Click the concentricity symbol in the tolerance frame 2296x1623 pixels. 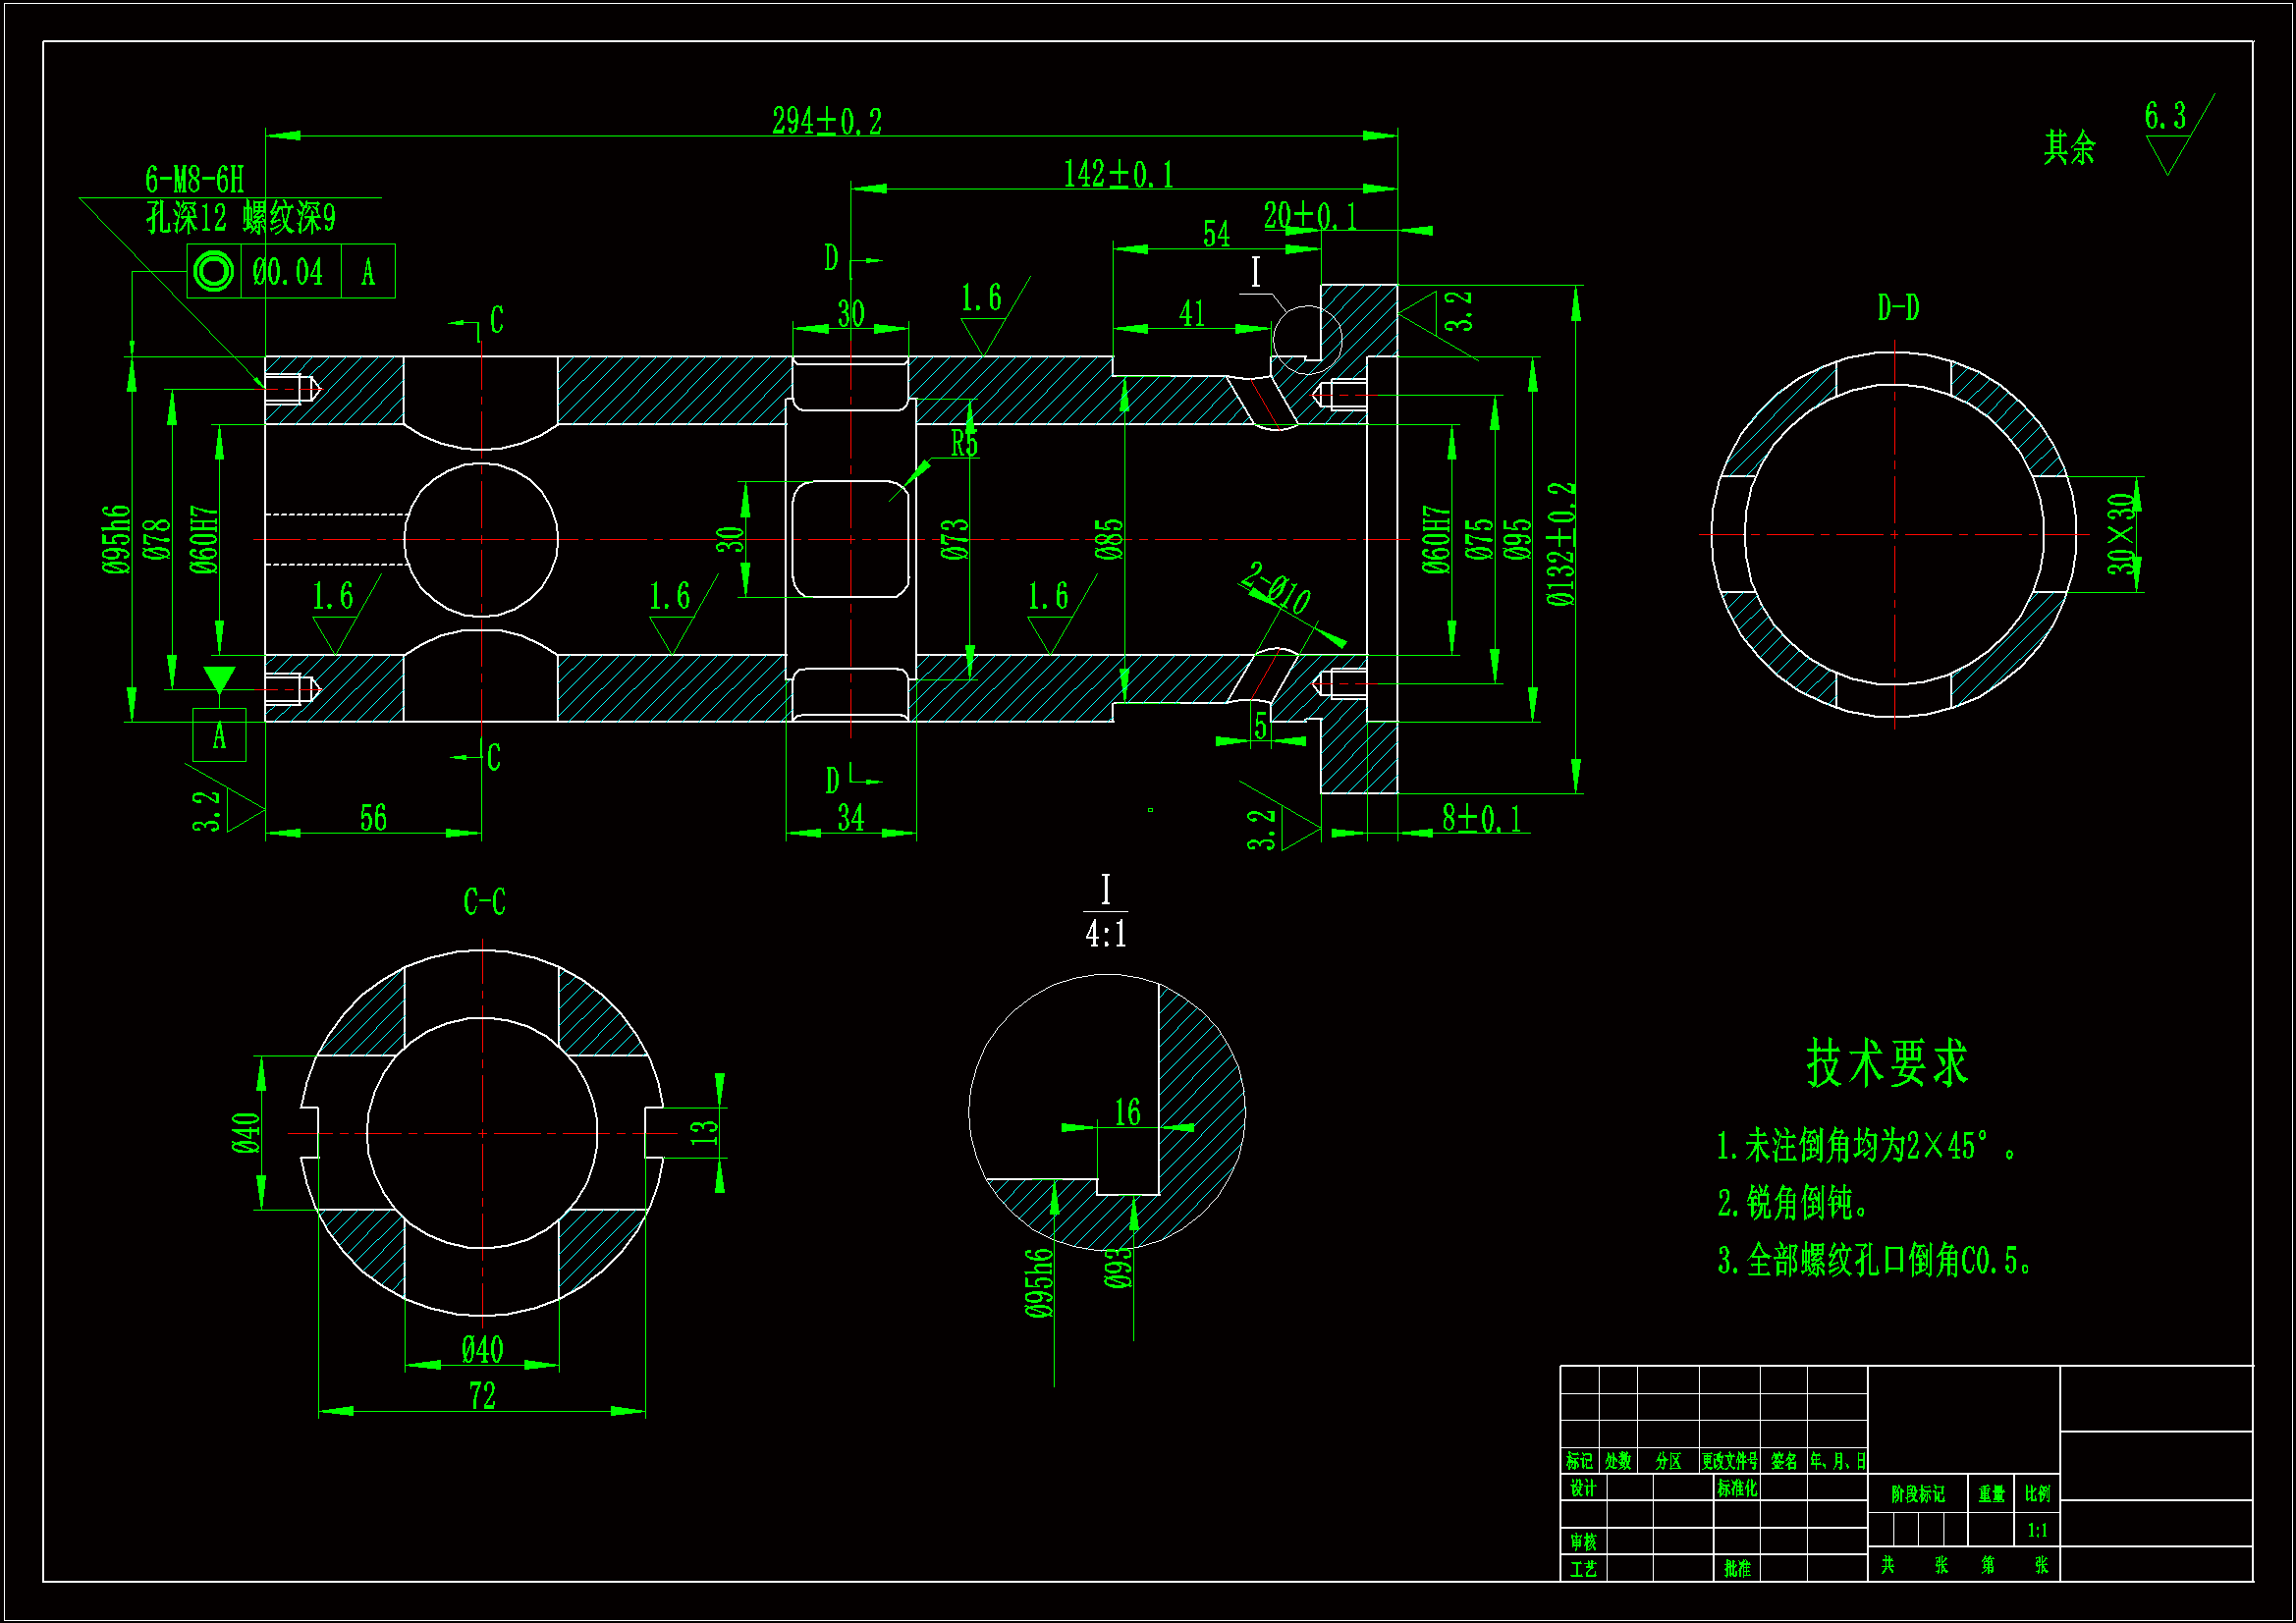point(213,271)
